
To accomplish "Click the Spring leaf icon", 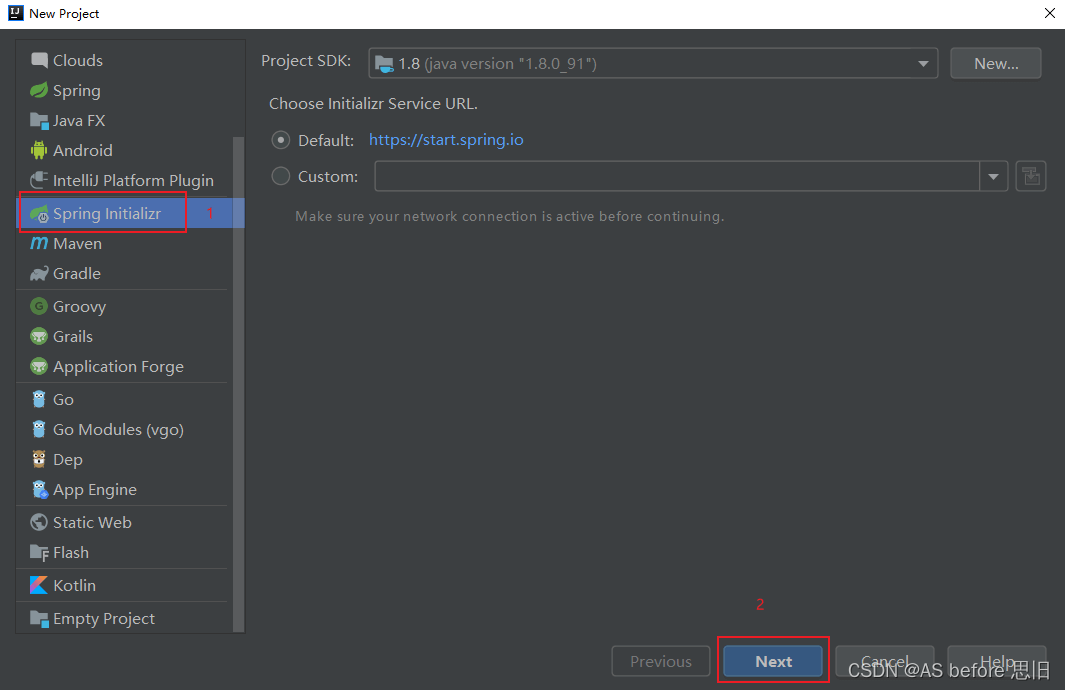I will (x=39, y=90).
